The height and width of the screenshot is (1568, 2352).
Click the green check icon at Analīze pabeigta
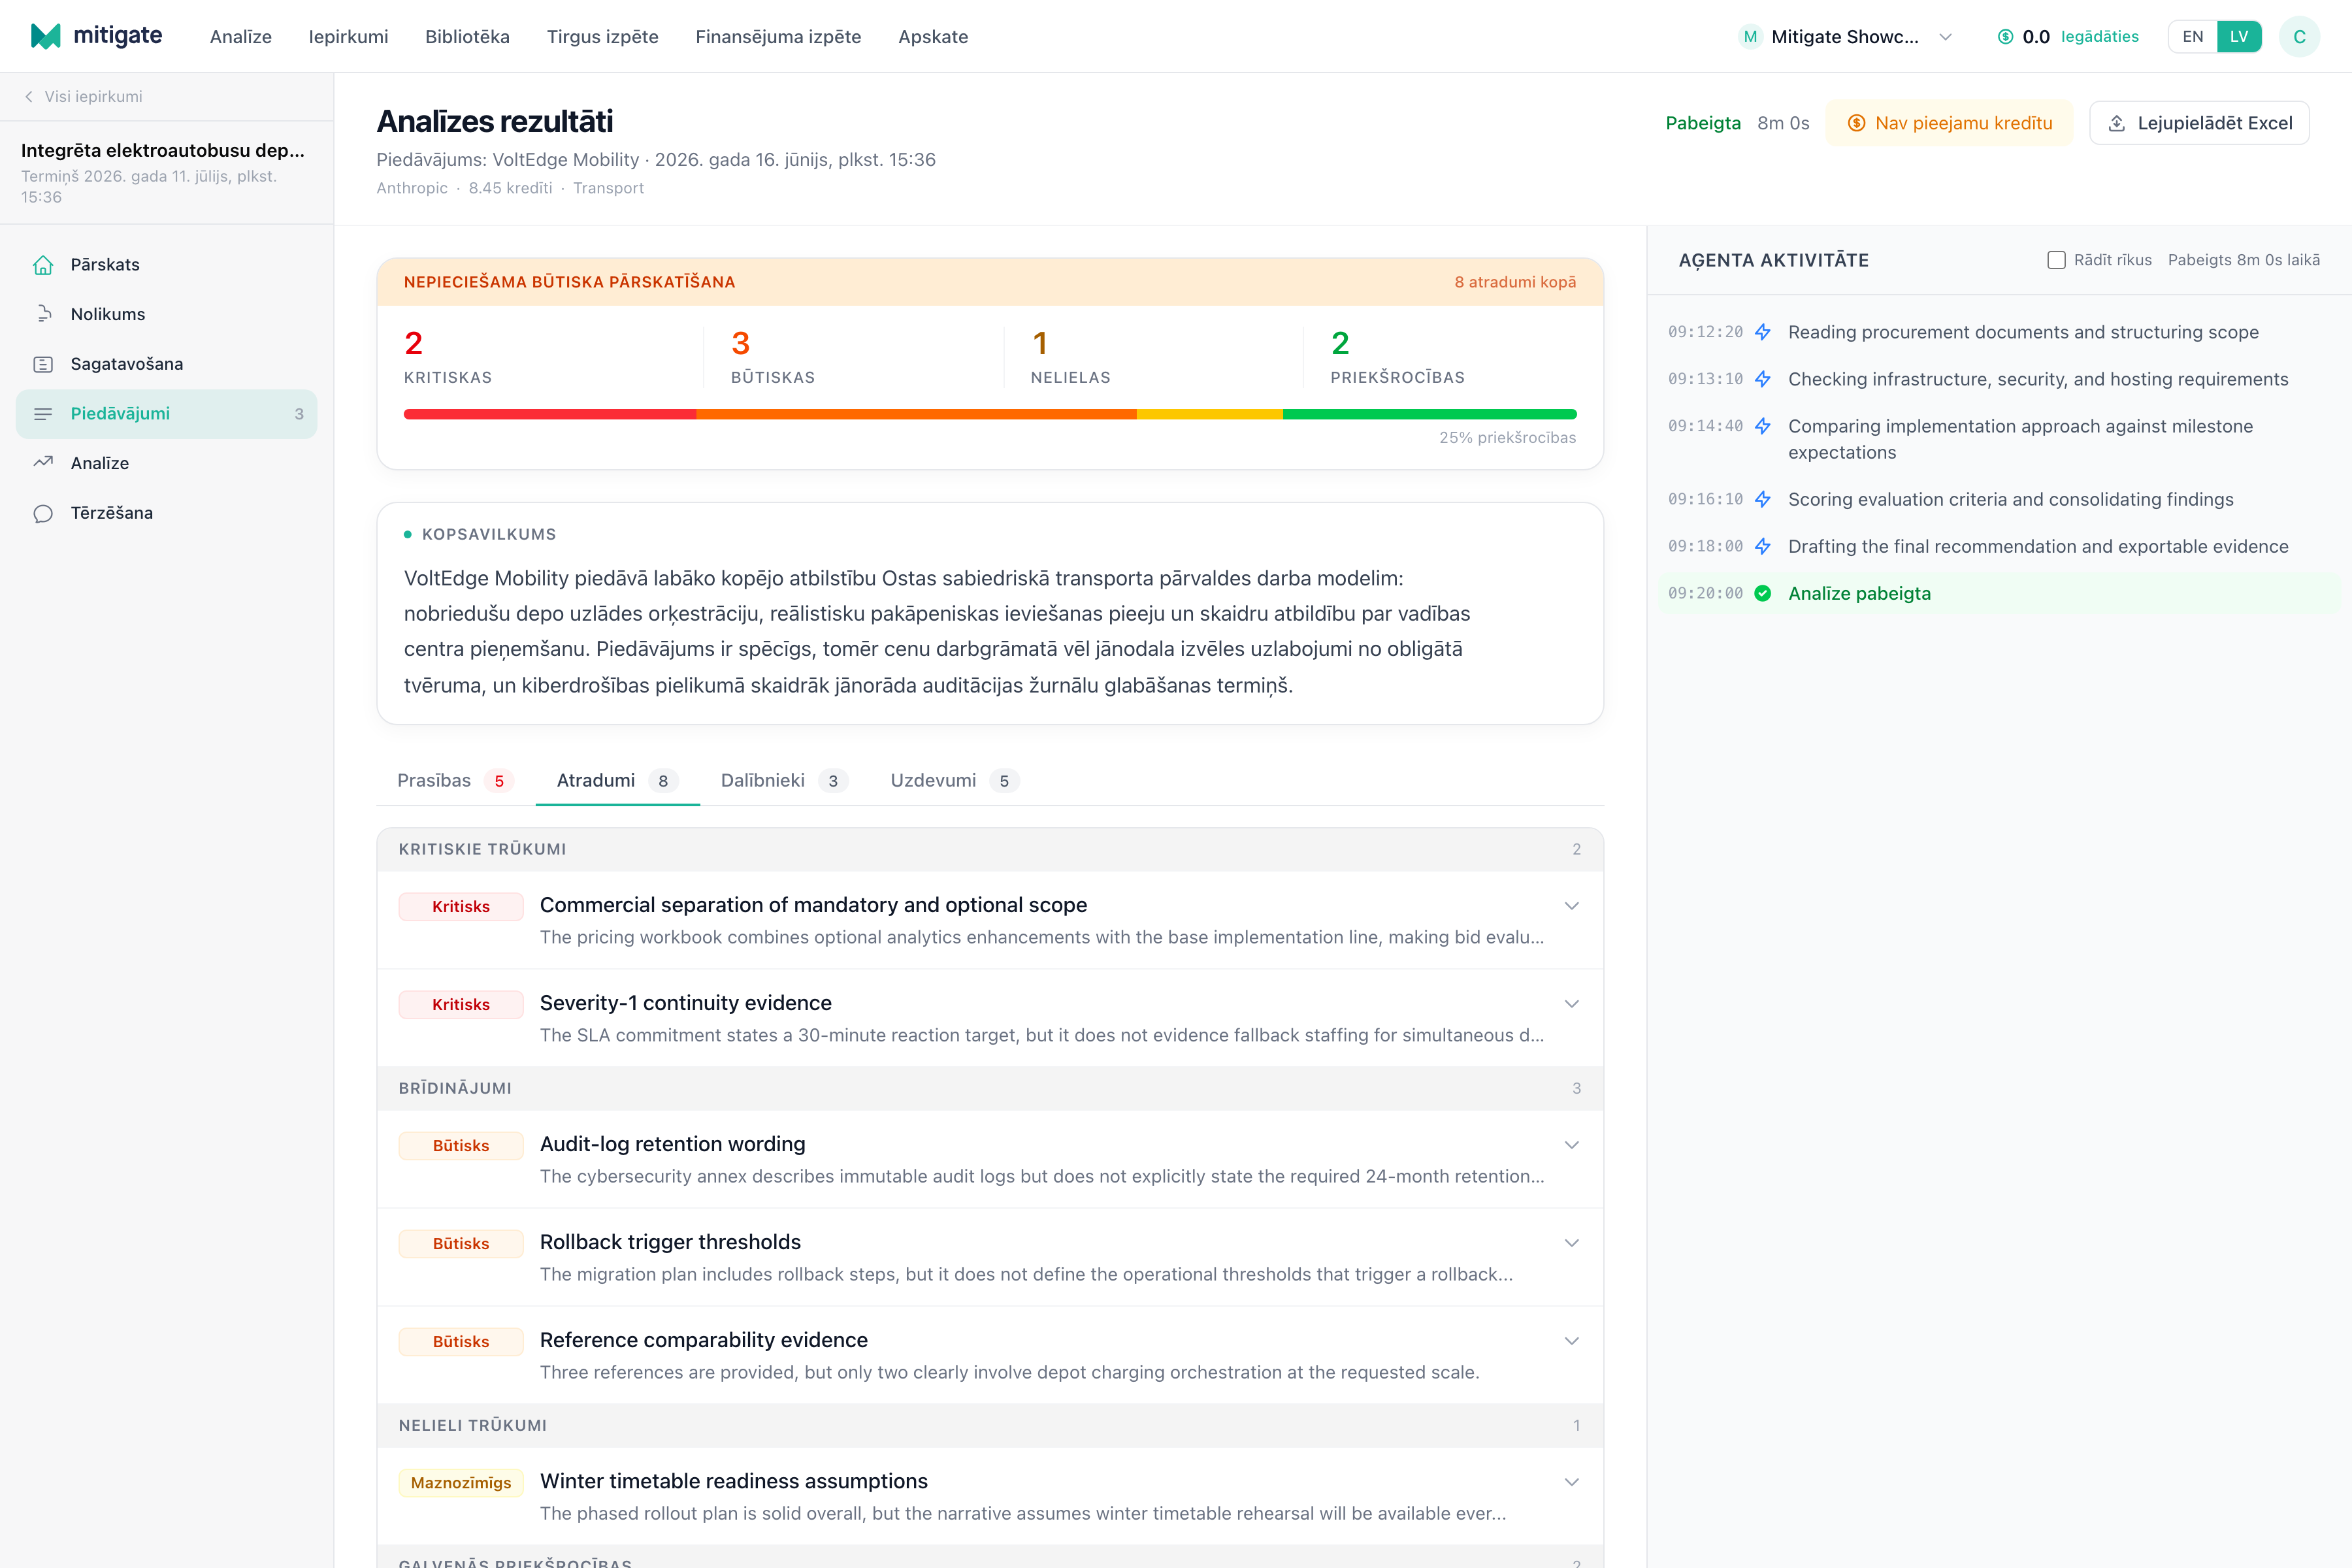1763,593
